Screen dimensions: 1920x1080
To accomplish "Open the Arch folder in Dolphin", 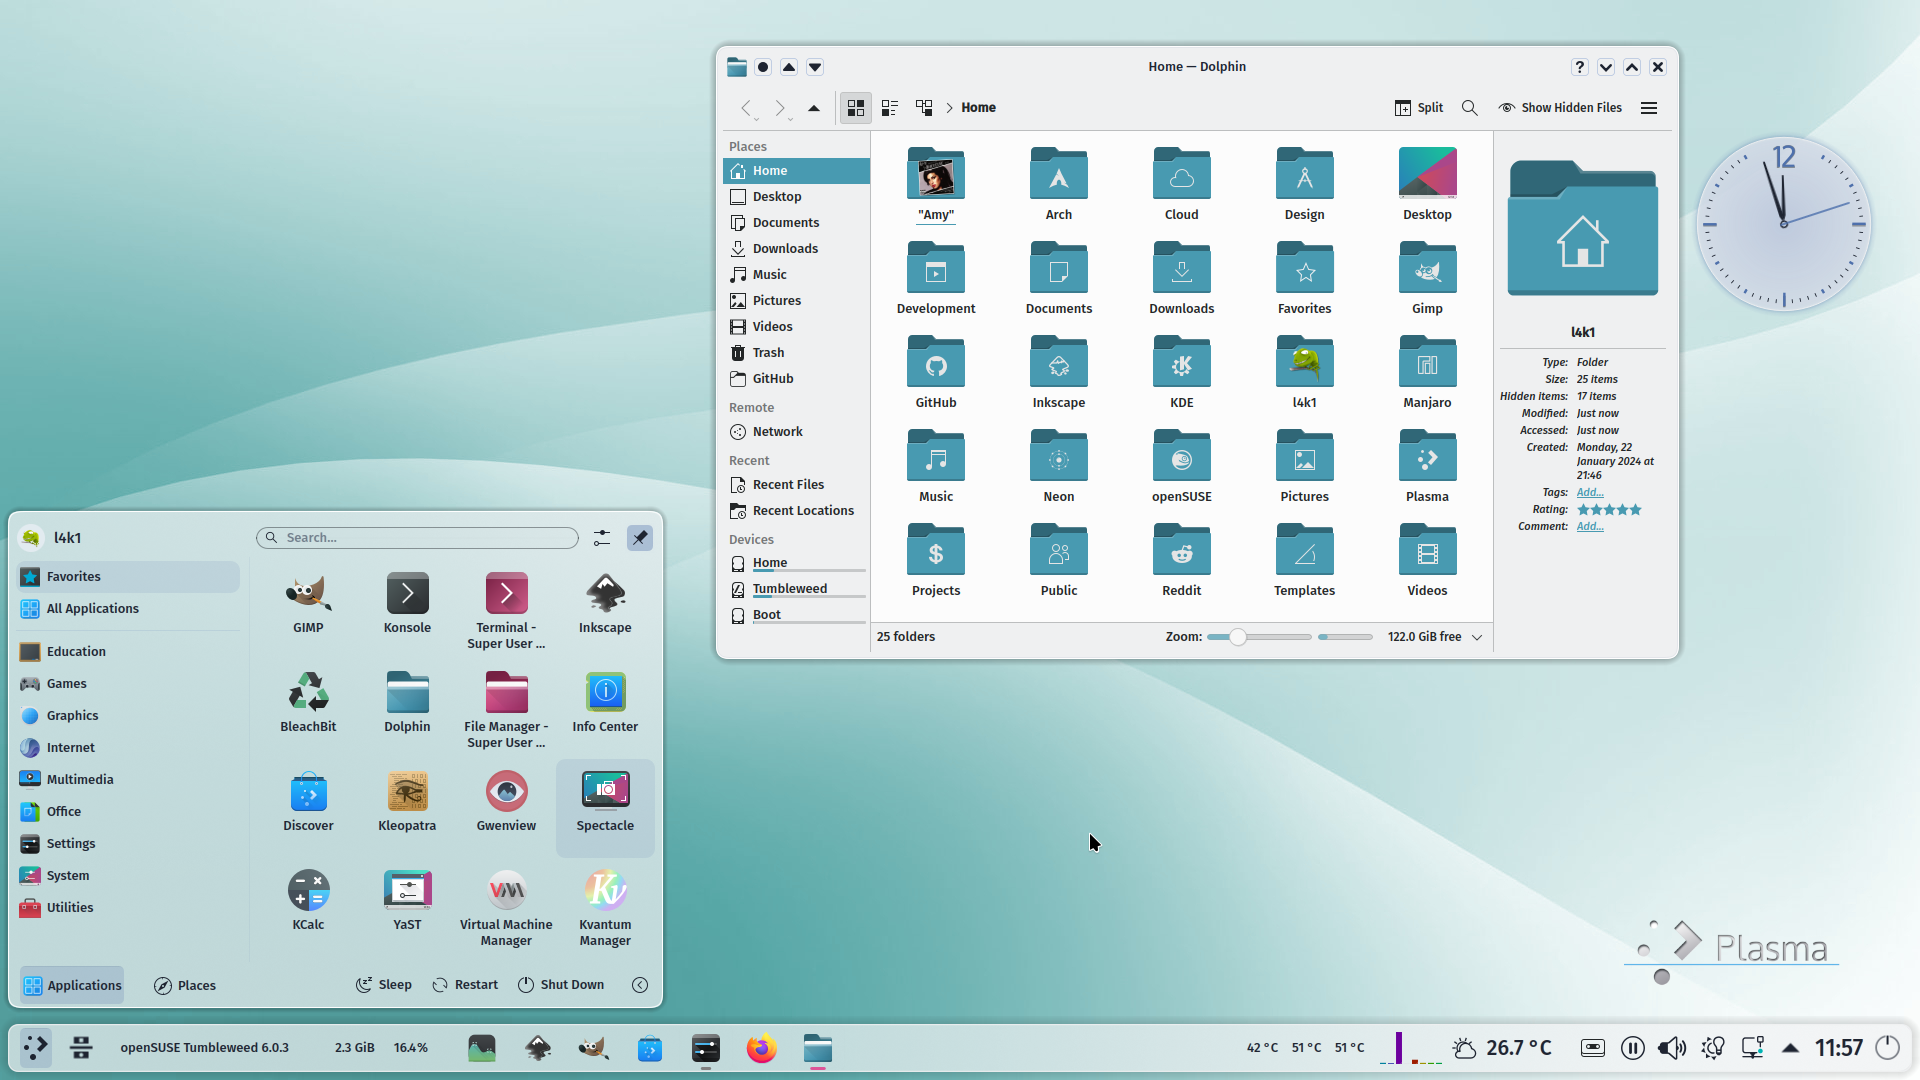I will pos(1059,185).
